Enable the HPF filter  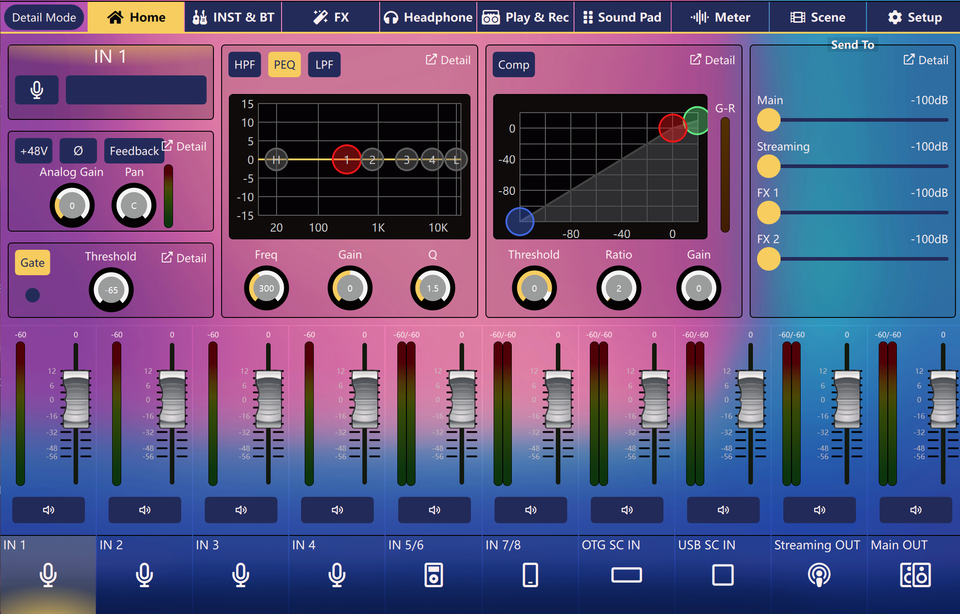point(245,65)
